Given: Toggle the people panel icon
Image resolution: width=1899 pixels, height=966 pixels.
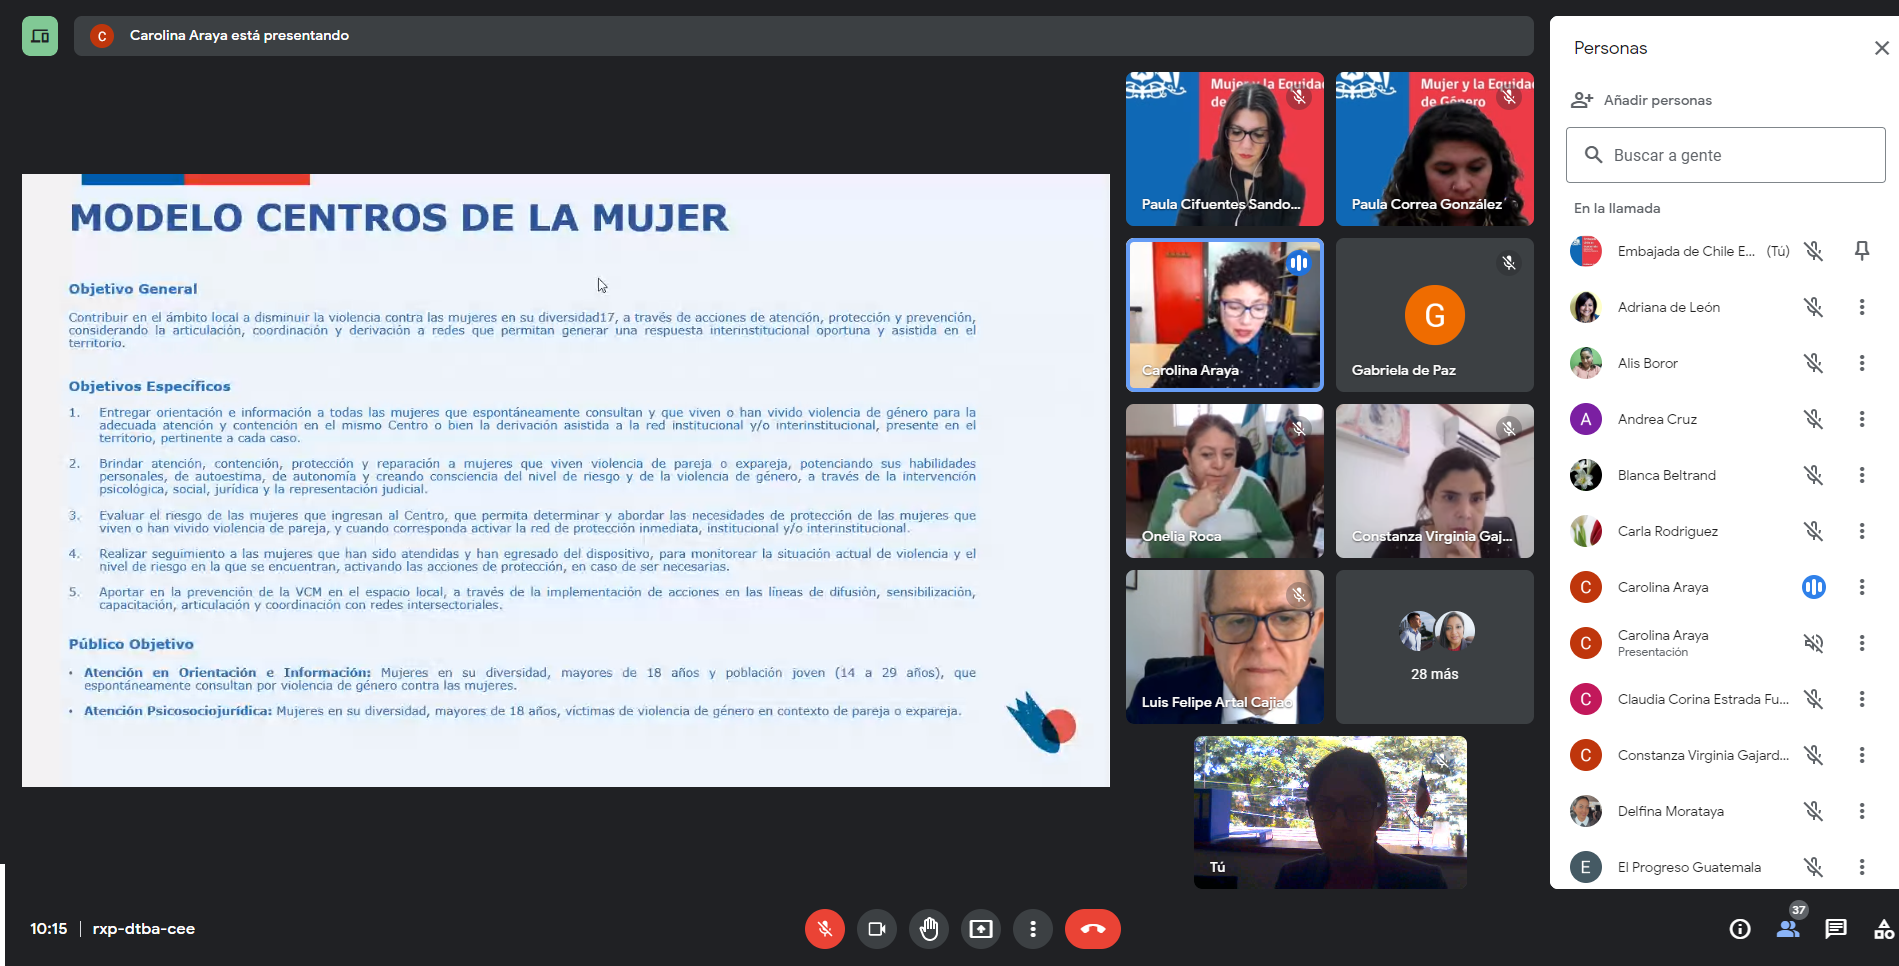Looking at the screenshot, I should pos(1788,929).
